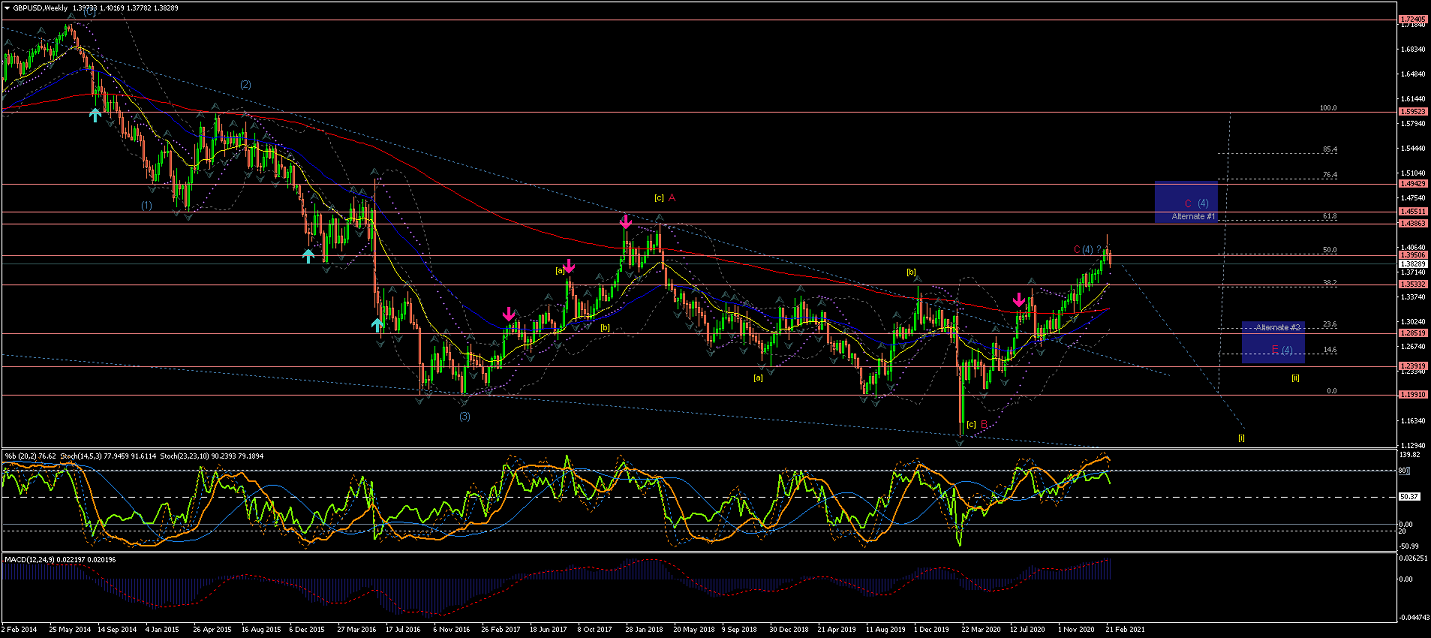
Task: Click the cyan arrow at the 2016 gap-down low
Action: (377, 324)
